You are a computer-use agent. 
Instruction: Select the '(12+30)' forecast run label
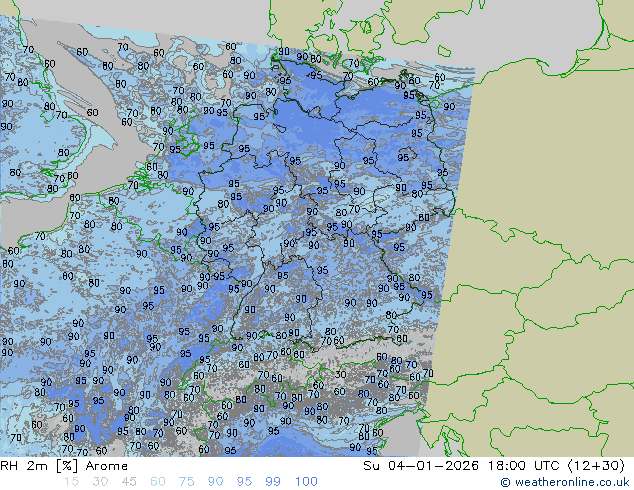[x=596, y=466]
